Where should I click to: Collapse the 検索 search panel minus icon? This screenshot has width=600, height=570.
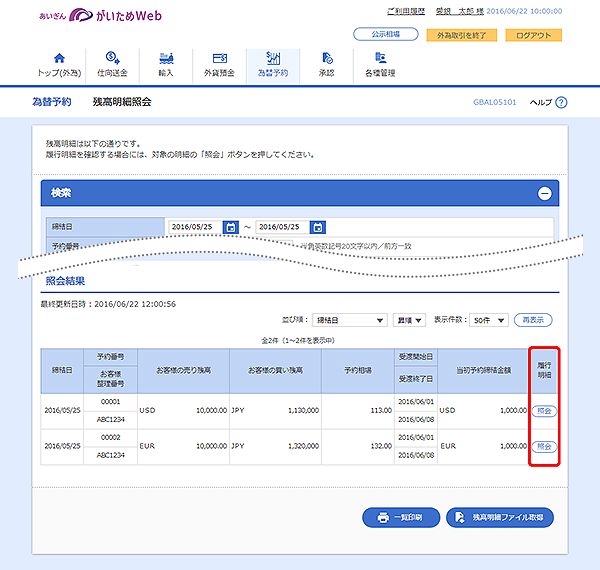pyautogui.click(x=545, y=193)
